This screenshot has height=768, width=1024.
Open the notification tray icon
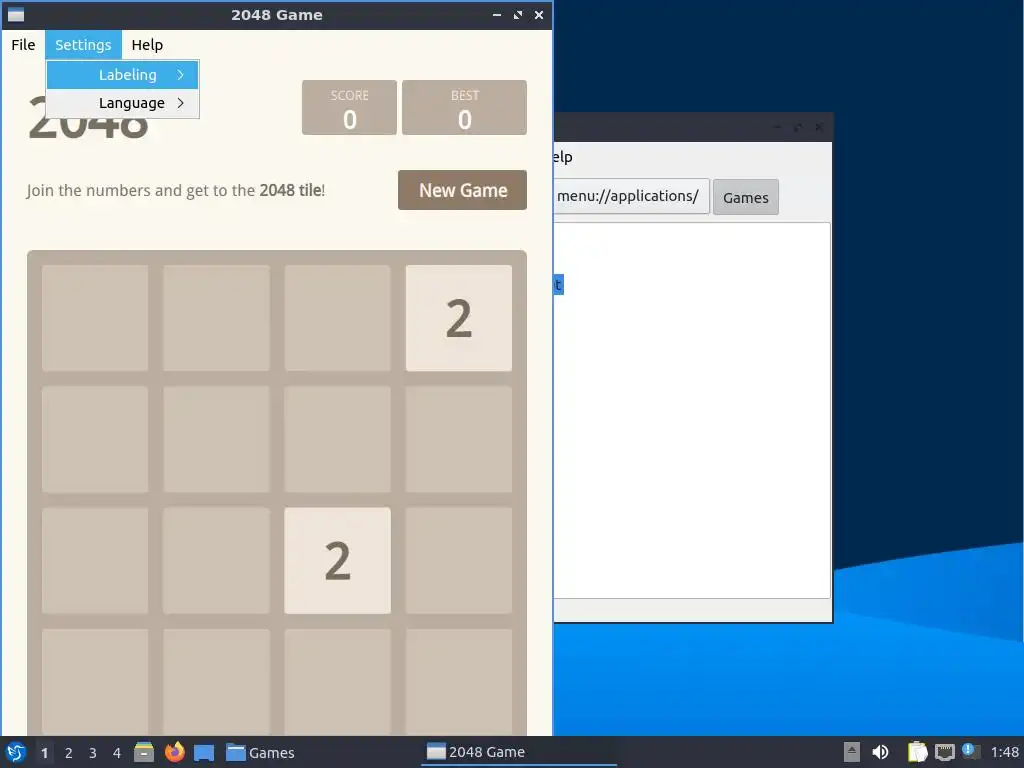coord(971,752)
